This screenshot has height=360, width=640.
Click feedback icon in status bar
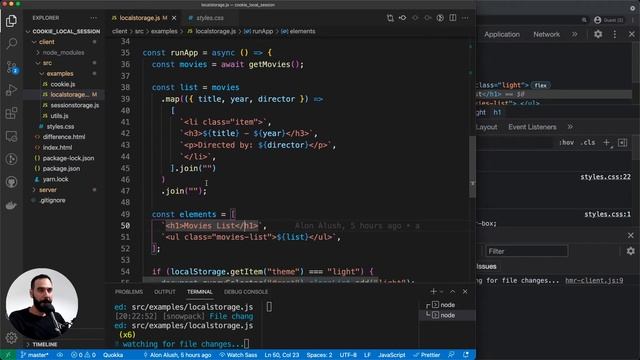pos(451,355)
